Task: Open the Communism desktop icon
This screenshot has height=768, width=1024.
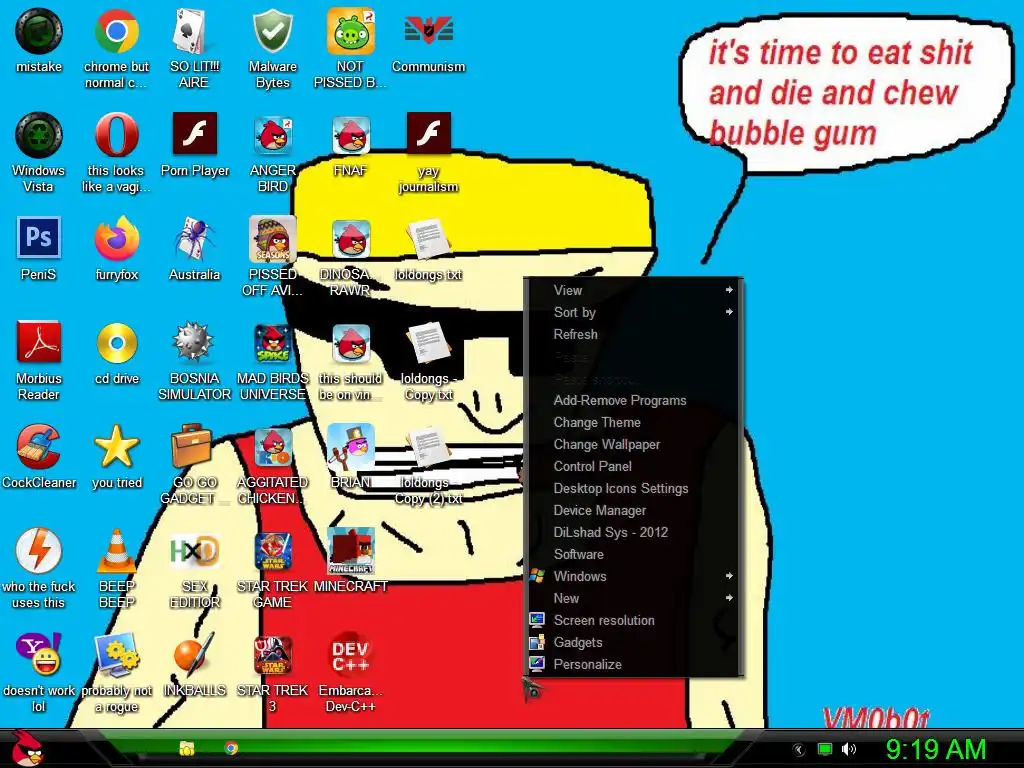Action: (428, 31)
